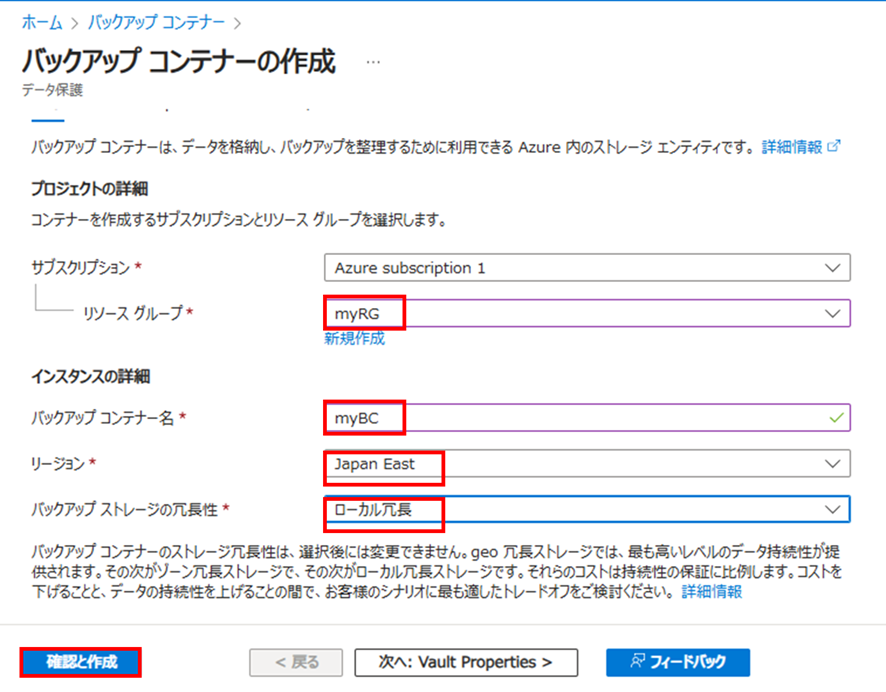Click the chevron arrow of myRG dropdown
This screenshot has height=692, width=886.
[832, 314]
